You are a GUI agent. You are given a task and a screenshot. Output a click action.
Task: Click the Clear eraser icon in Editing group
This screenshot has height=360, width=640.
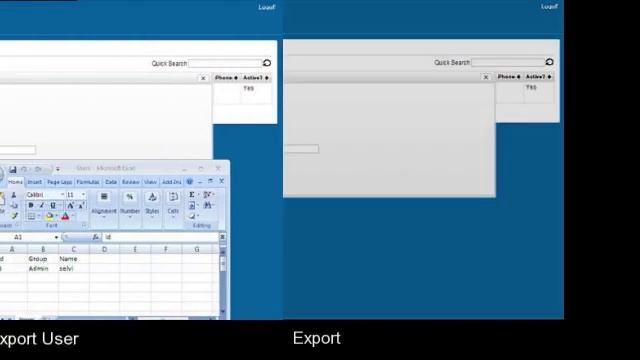(x=191, y=216)
